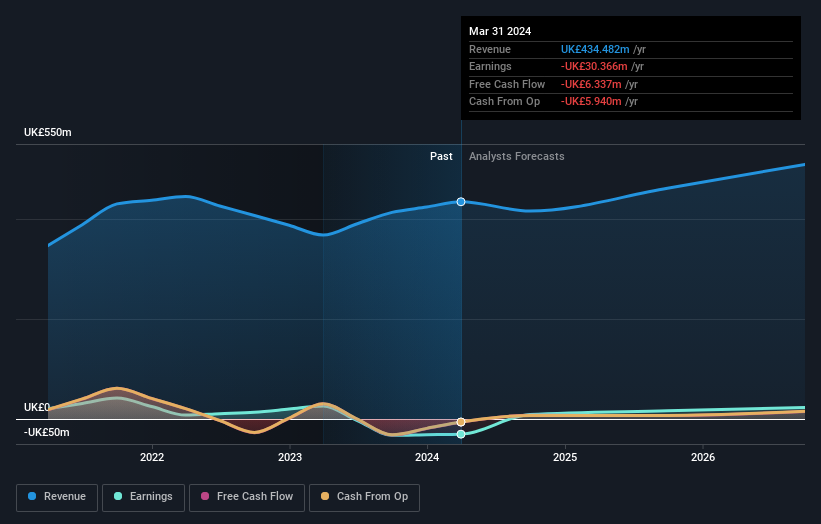
Task: Click the UK£550m y-axis label
Action: [48, 132]
